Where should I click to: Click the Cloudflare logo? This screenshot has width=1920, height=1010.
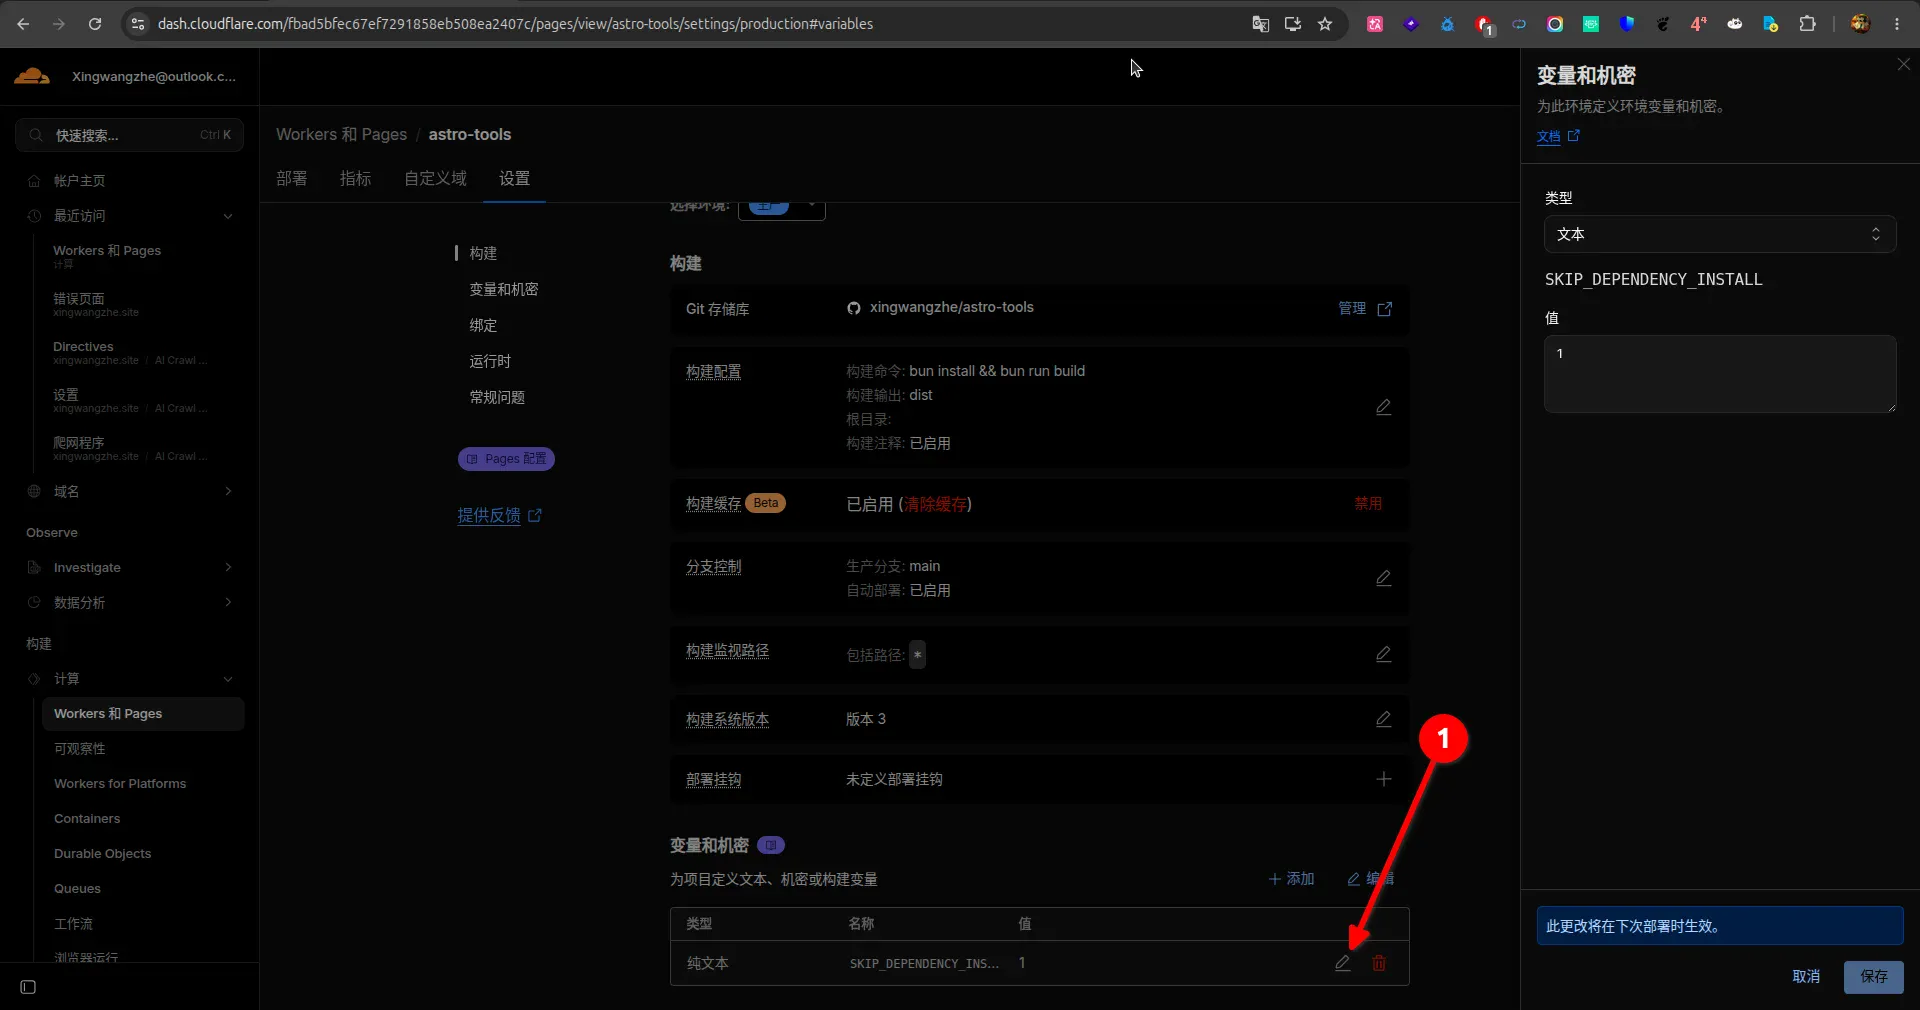point(32,76)
